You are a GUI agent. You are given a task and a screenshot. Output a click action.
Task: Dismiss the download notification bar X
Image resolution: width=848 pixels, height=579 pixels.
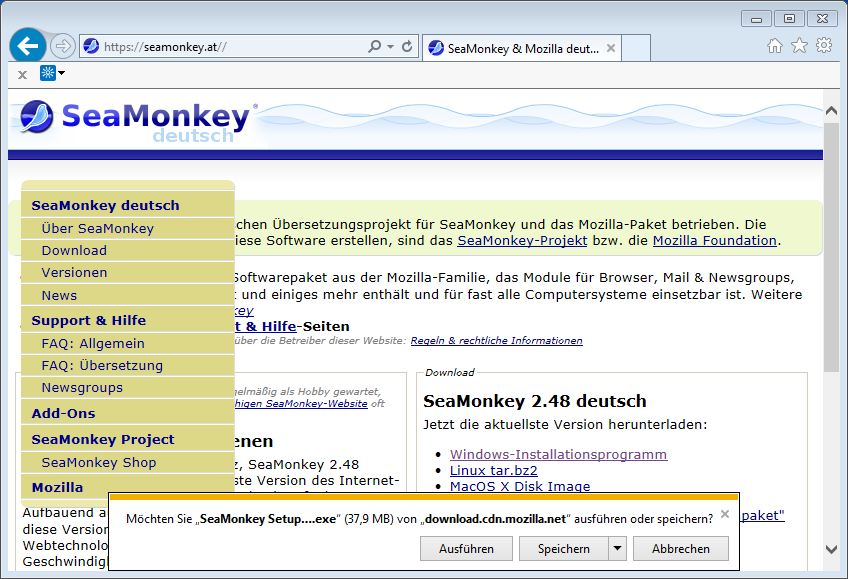[725, 514]
